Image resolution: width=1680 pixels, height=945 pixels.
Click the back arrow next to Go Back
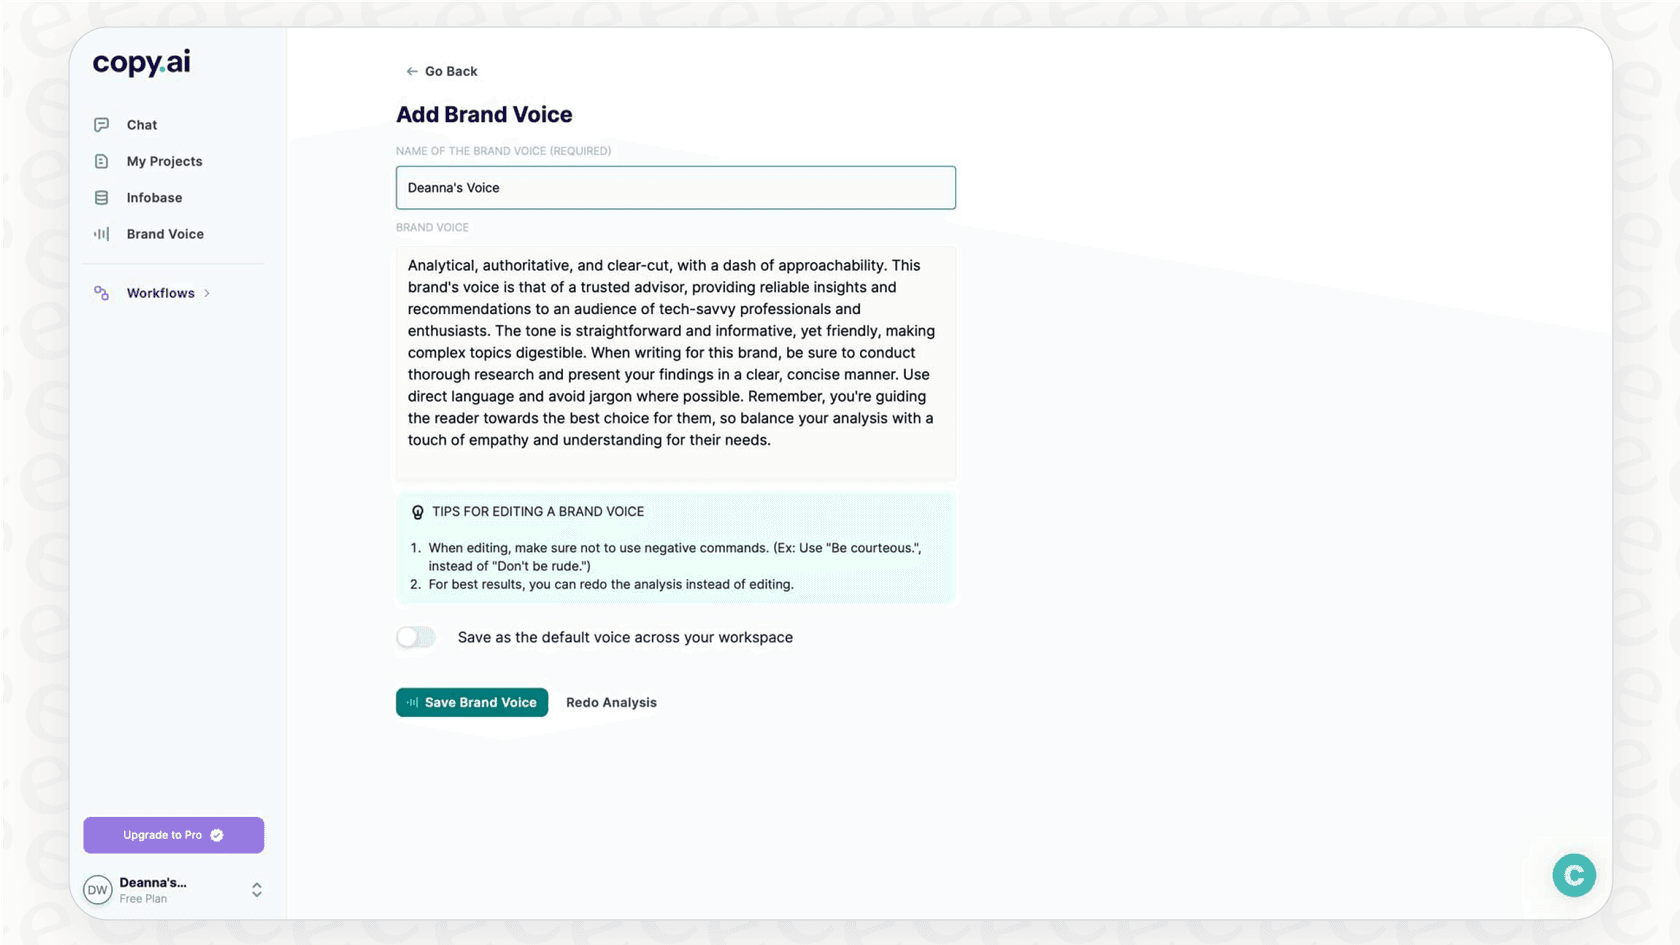click(410, 71)
